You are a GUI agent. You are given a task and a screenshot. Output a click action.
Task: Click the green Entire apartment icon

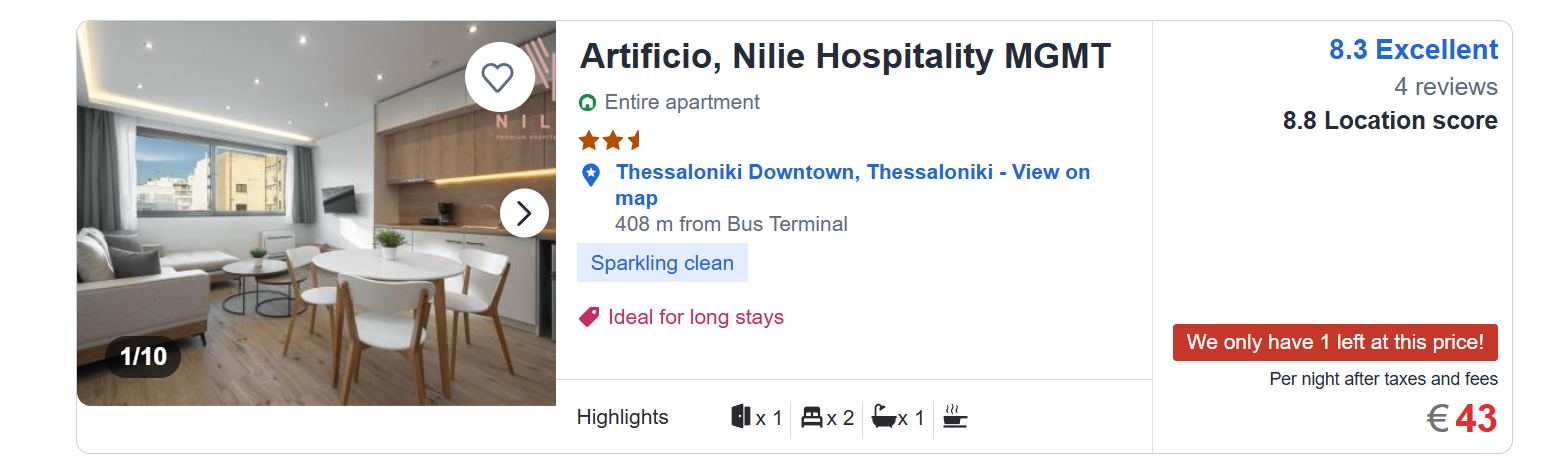(588, 102)
